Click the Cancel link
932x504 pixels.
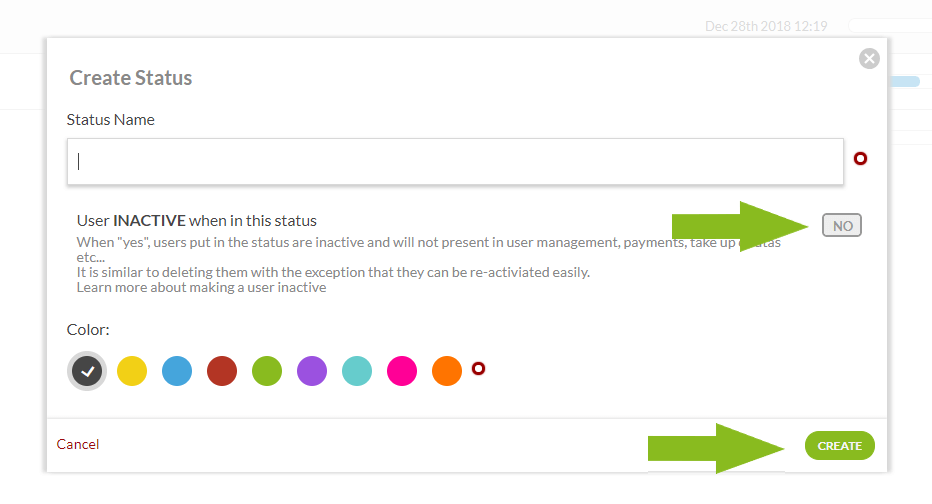tap(78, 444)
